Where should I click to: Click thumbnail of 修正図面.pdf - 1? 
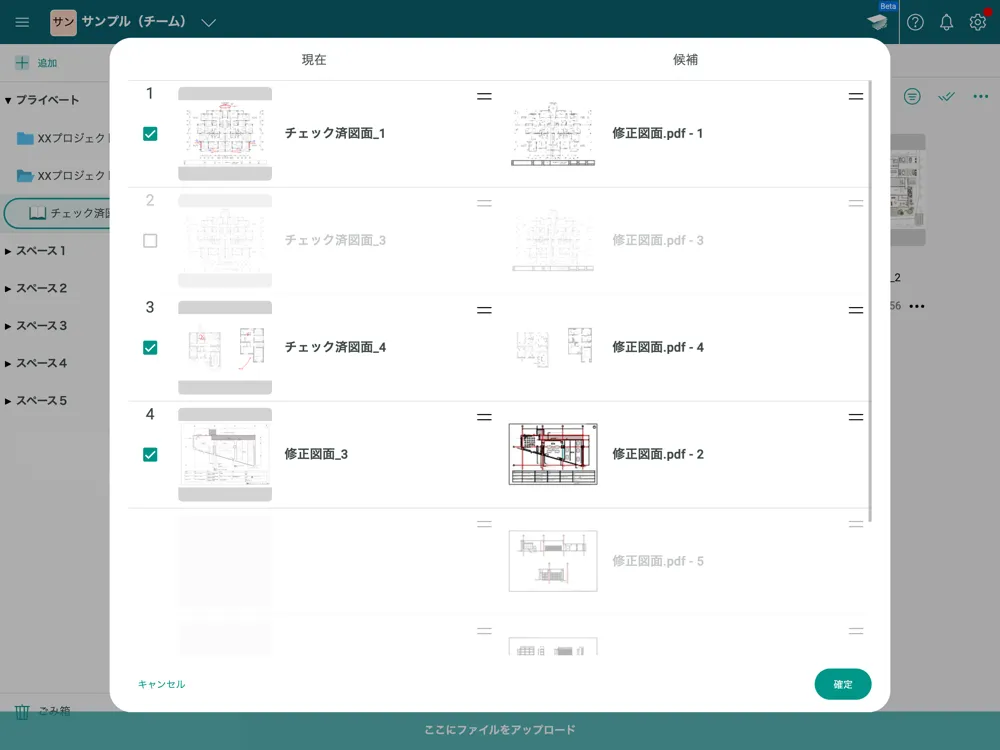pyautogui.click(x=553, y=134)
